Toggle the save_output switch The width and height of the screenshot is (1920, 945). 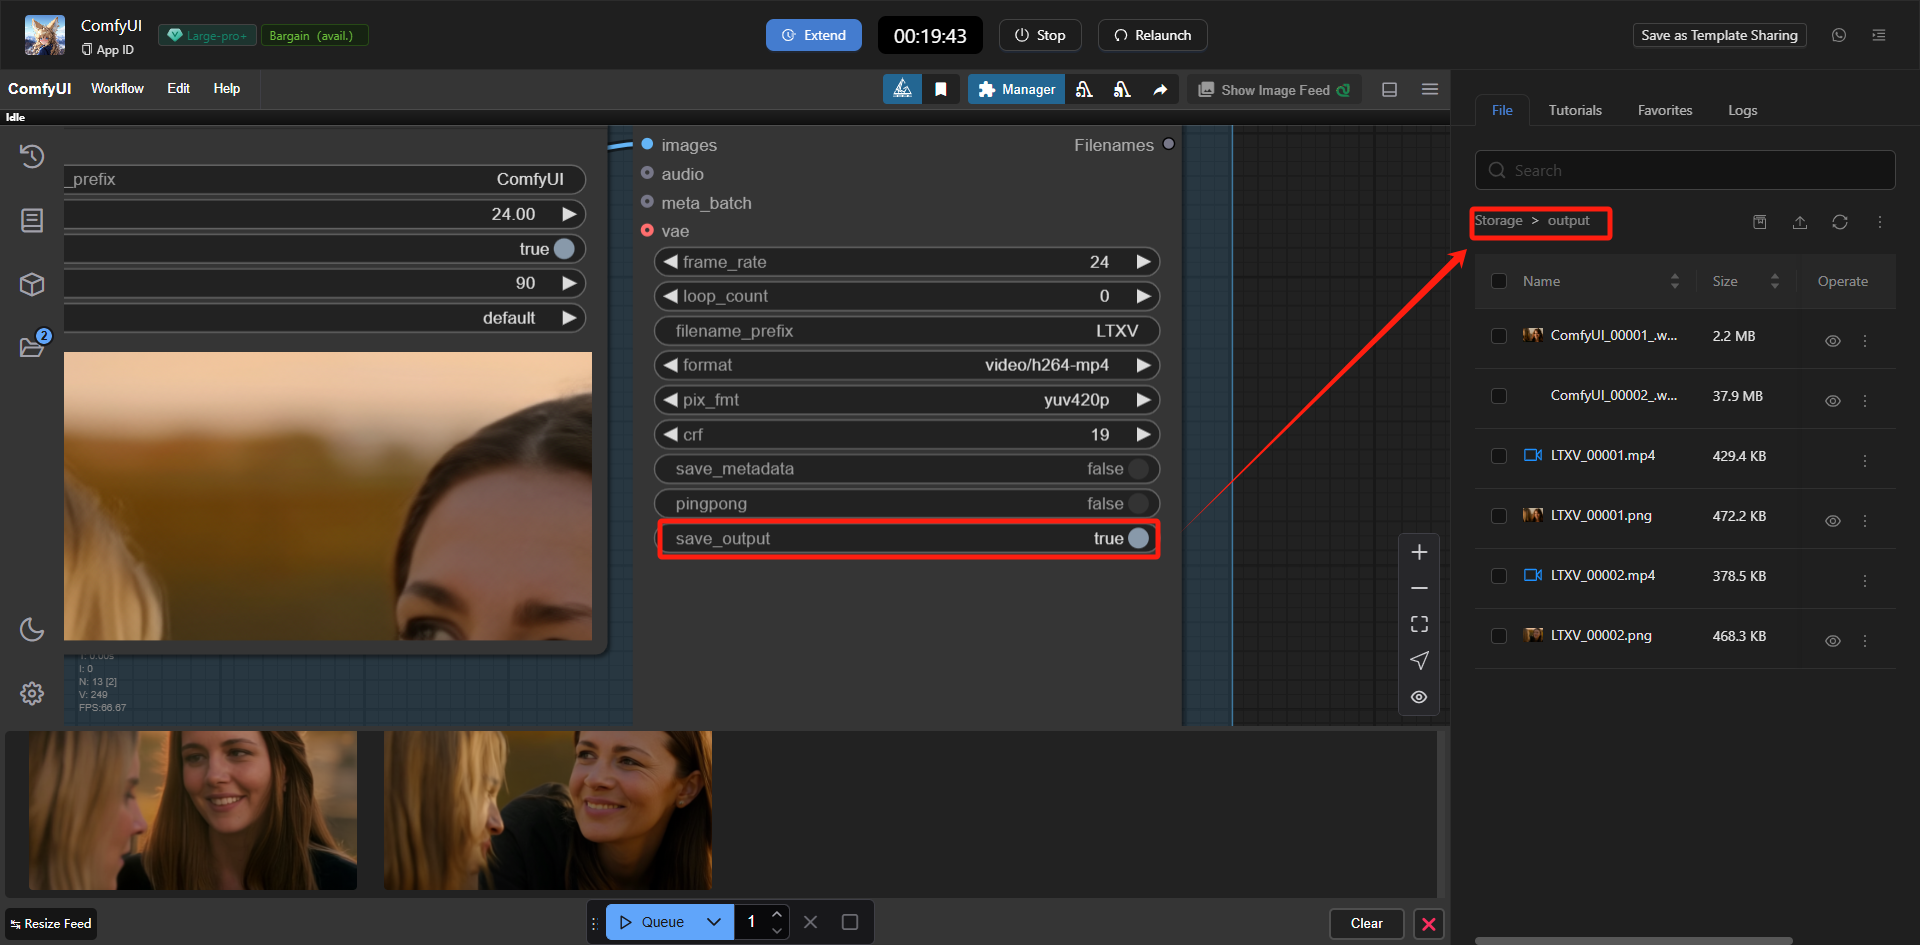click(1138, 539)
